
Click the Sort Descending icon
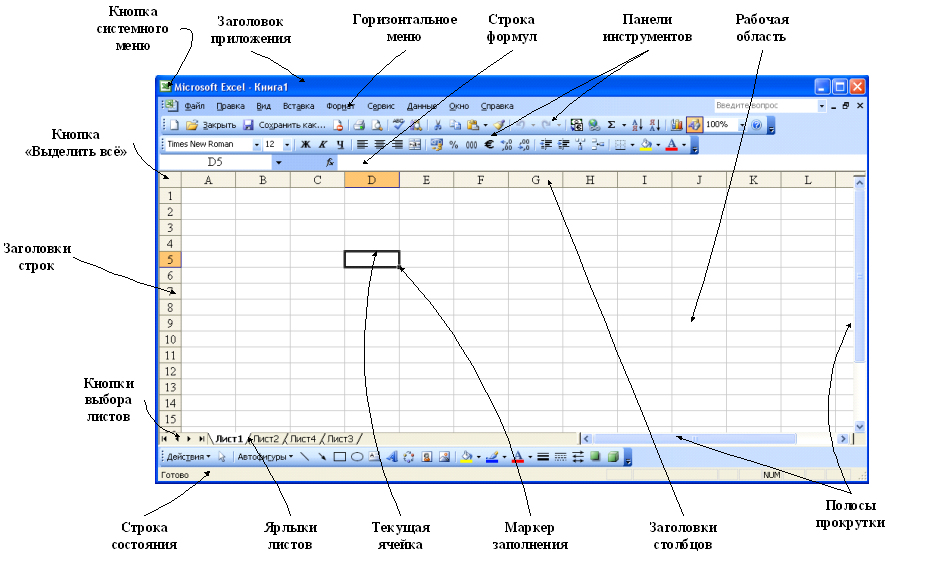(655, 125)
